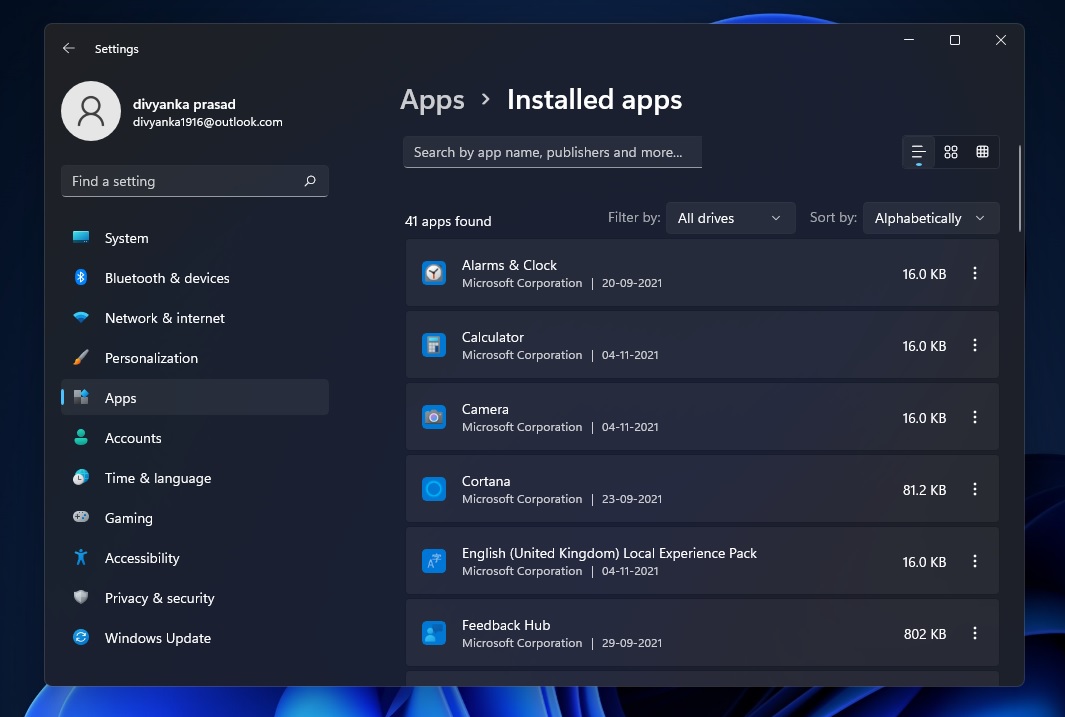Select the Camera app name
This screenshot has height=717, width=1065.
(x=485, y=409)
